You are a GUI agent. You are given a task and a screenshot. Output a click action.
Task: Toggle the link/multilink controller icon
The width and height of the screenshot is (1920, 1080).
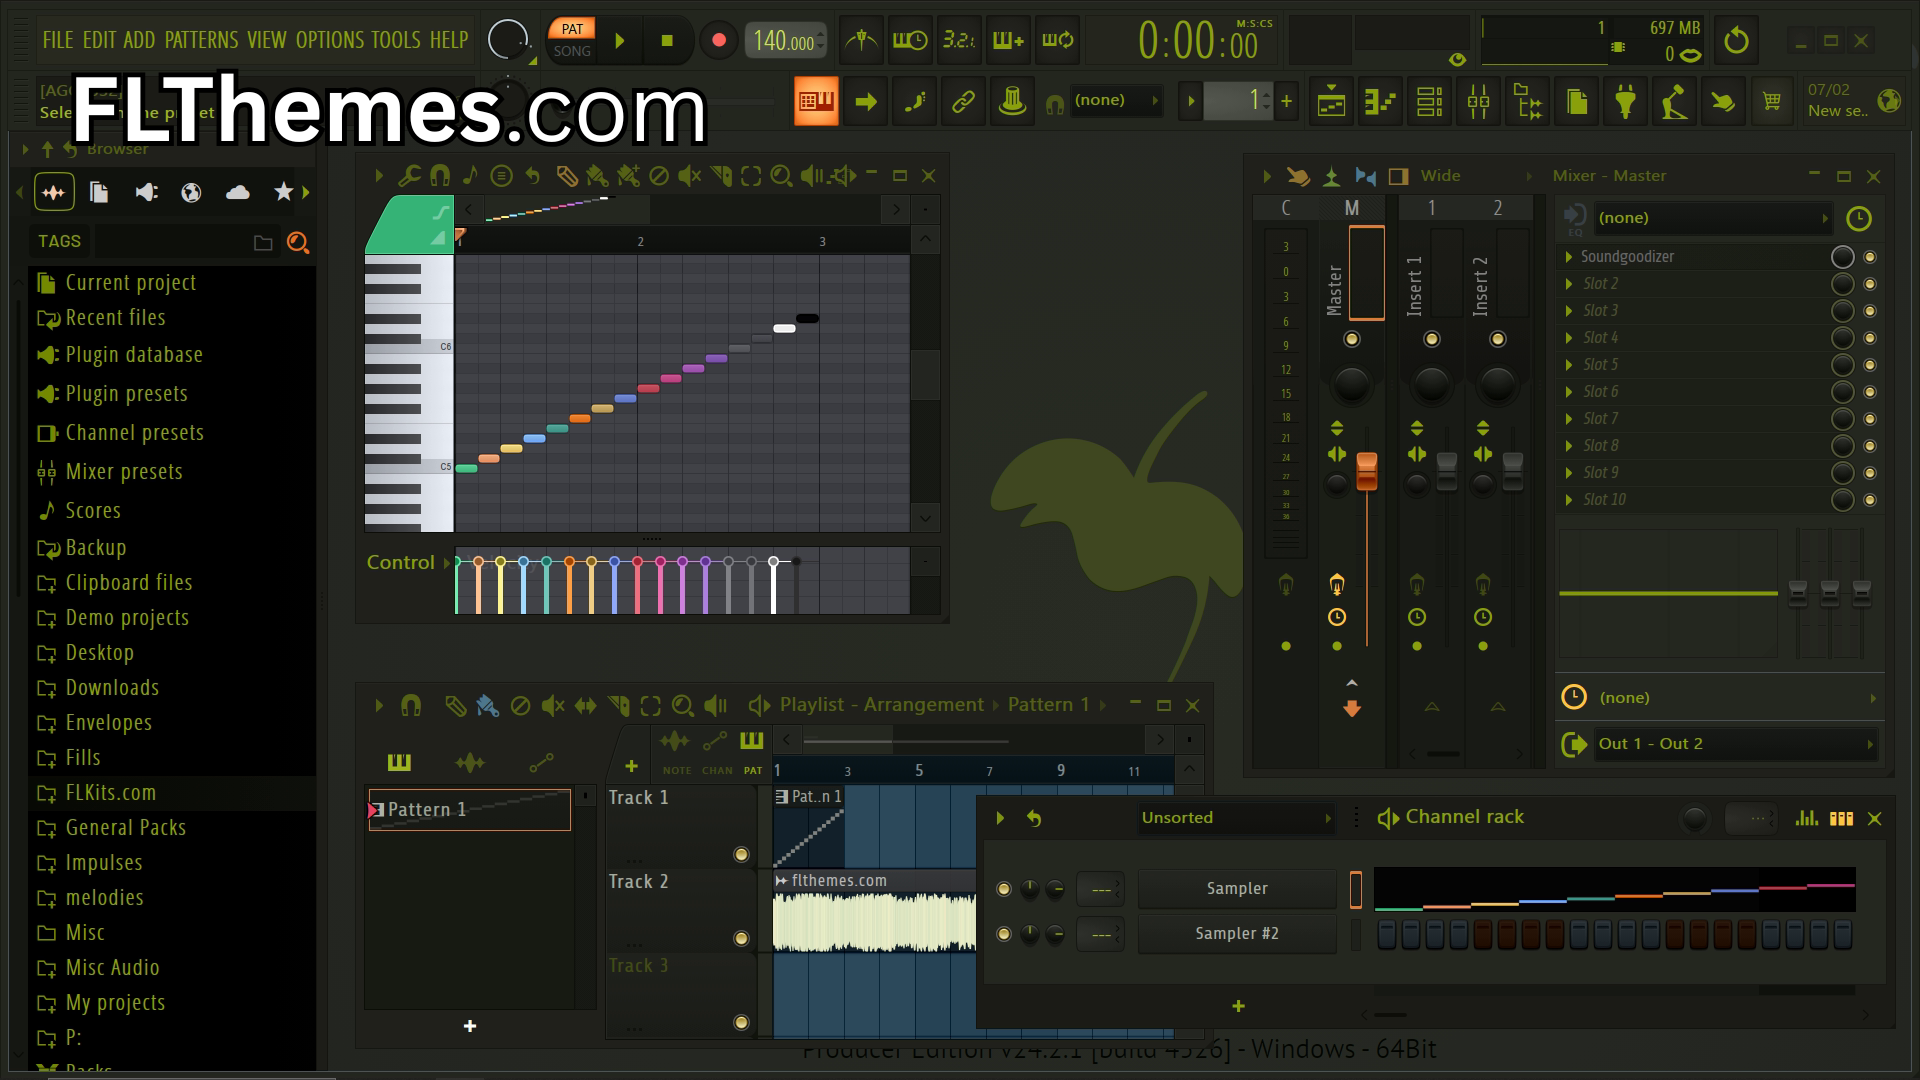[x=963, y=101]
